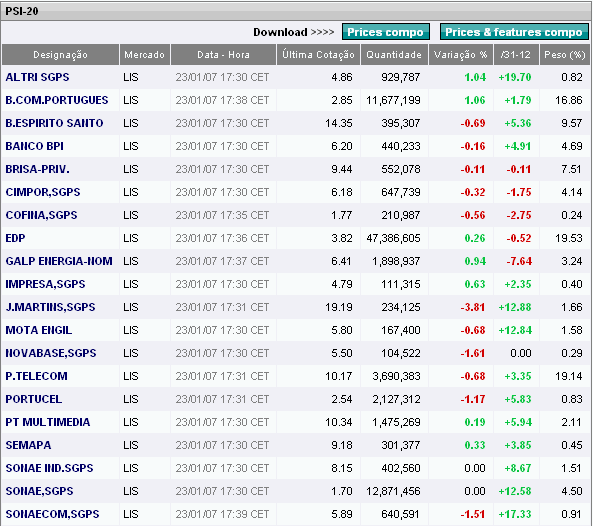The height and width of the screenshot is (526, 593).
Task: Select the EDP quantity 47,386,605
Action: tap(393, 238)
